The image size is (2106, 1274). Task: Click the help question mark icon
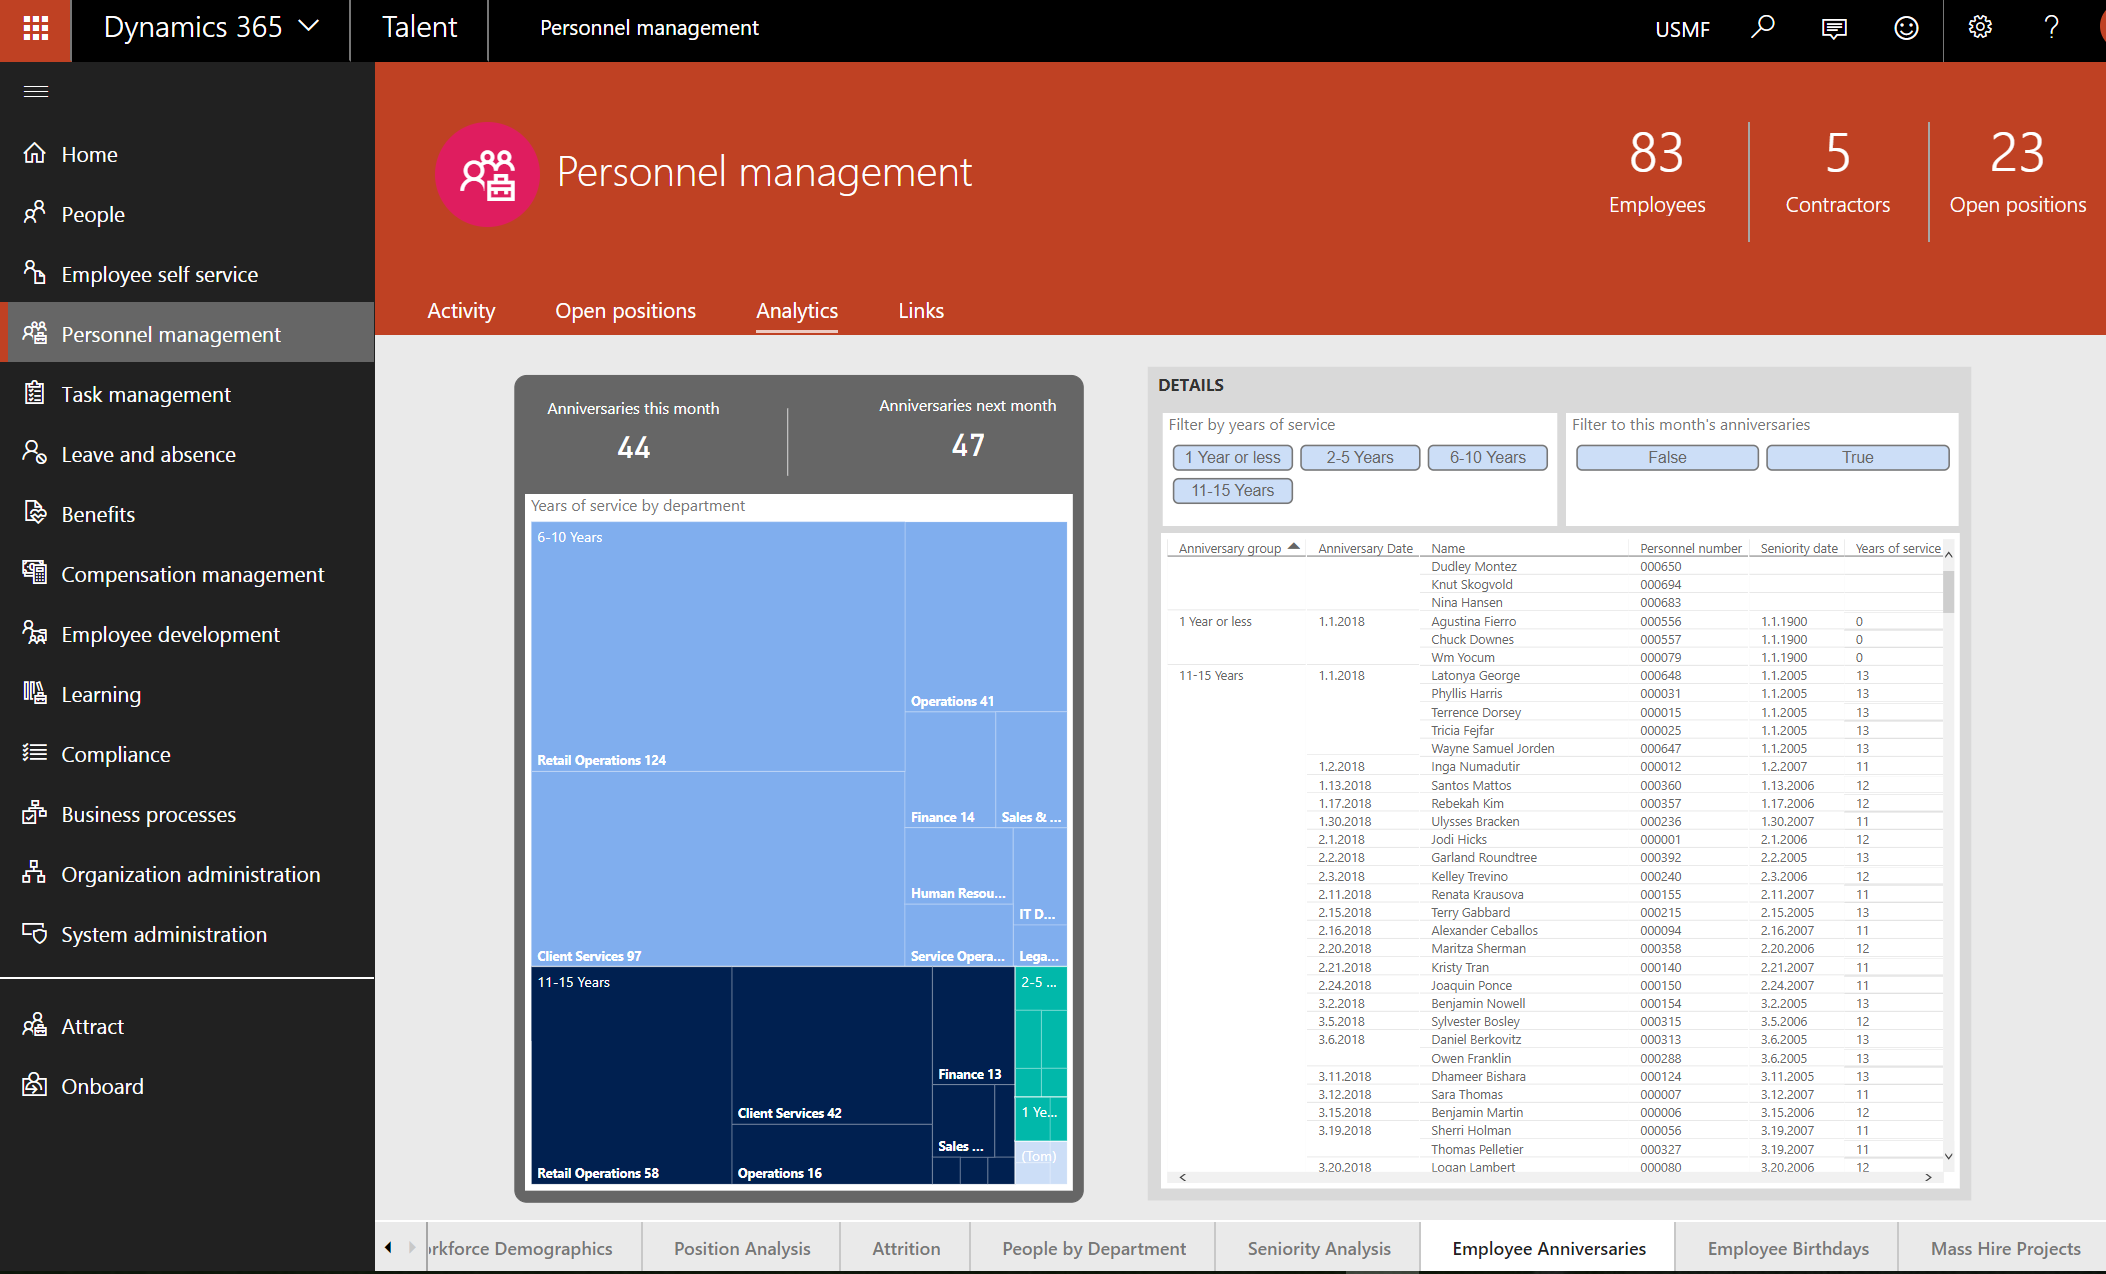(x=2051, y=28)
